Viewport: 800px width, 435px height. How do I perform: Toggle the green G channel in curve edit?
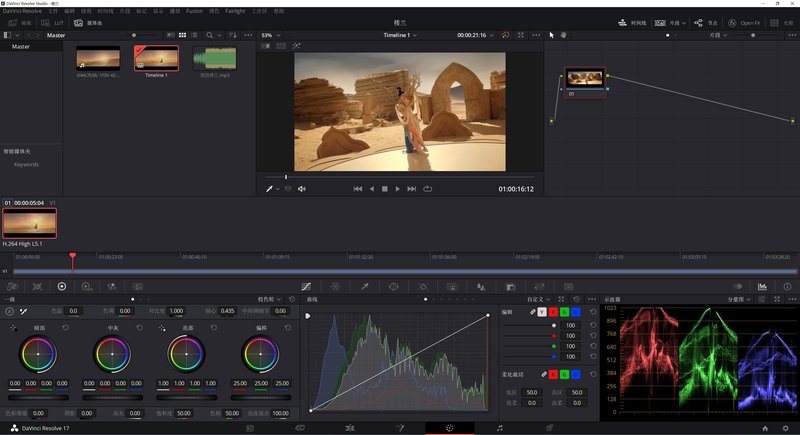coord(566,312)
